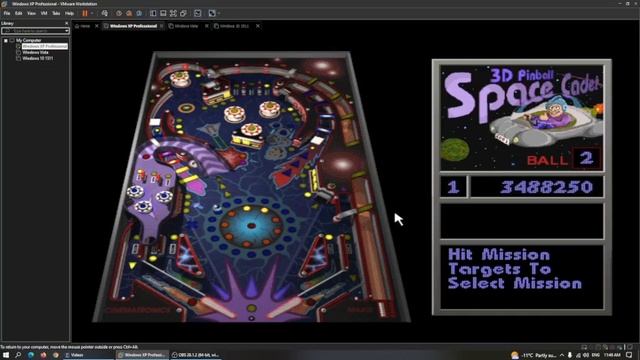Switch to the Home tab
The image size is (640, 360).
coord(84,26)
